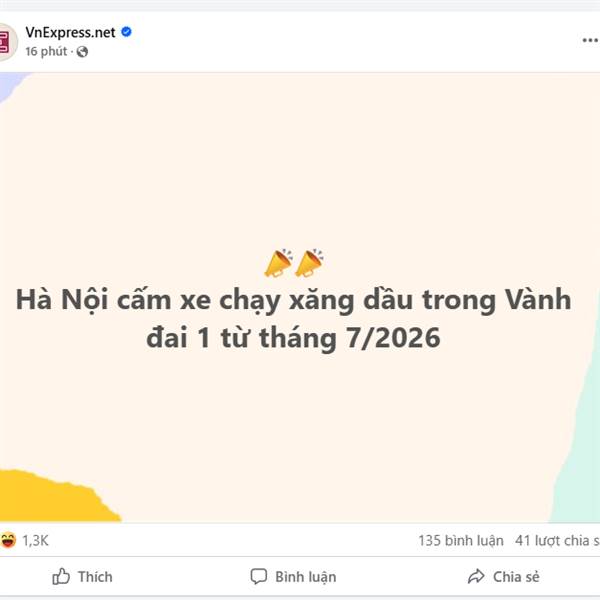Share the post via Chia sẻ

(504, 576)
